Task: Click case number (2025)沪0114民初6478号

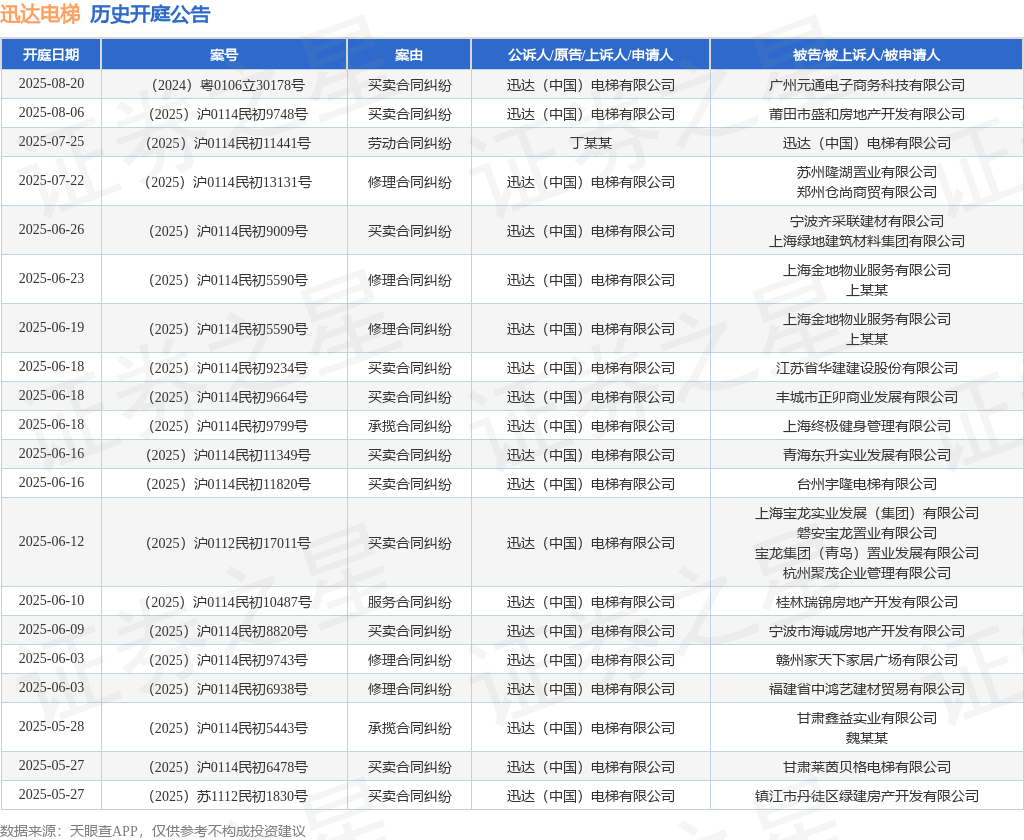Action: point(224,767)
